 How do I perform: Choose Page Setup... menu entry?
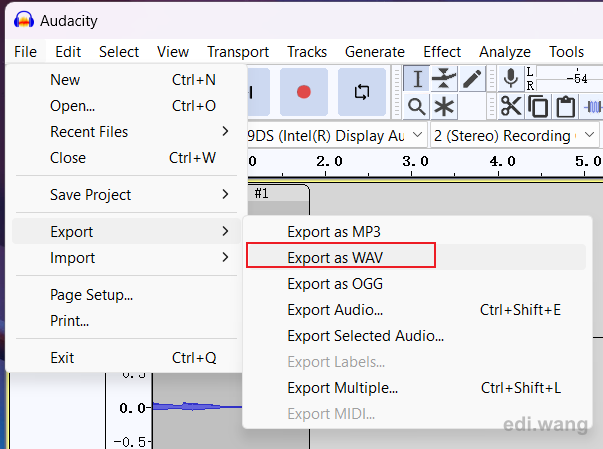[x=126, y=295]
